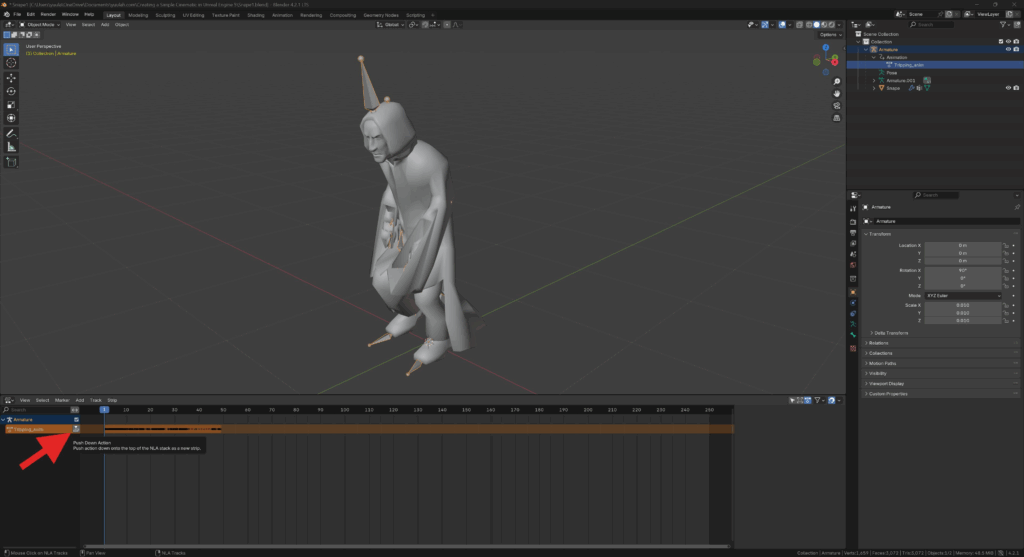Click the camera view icon in viewport

point(836,105)
